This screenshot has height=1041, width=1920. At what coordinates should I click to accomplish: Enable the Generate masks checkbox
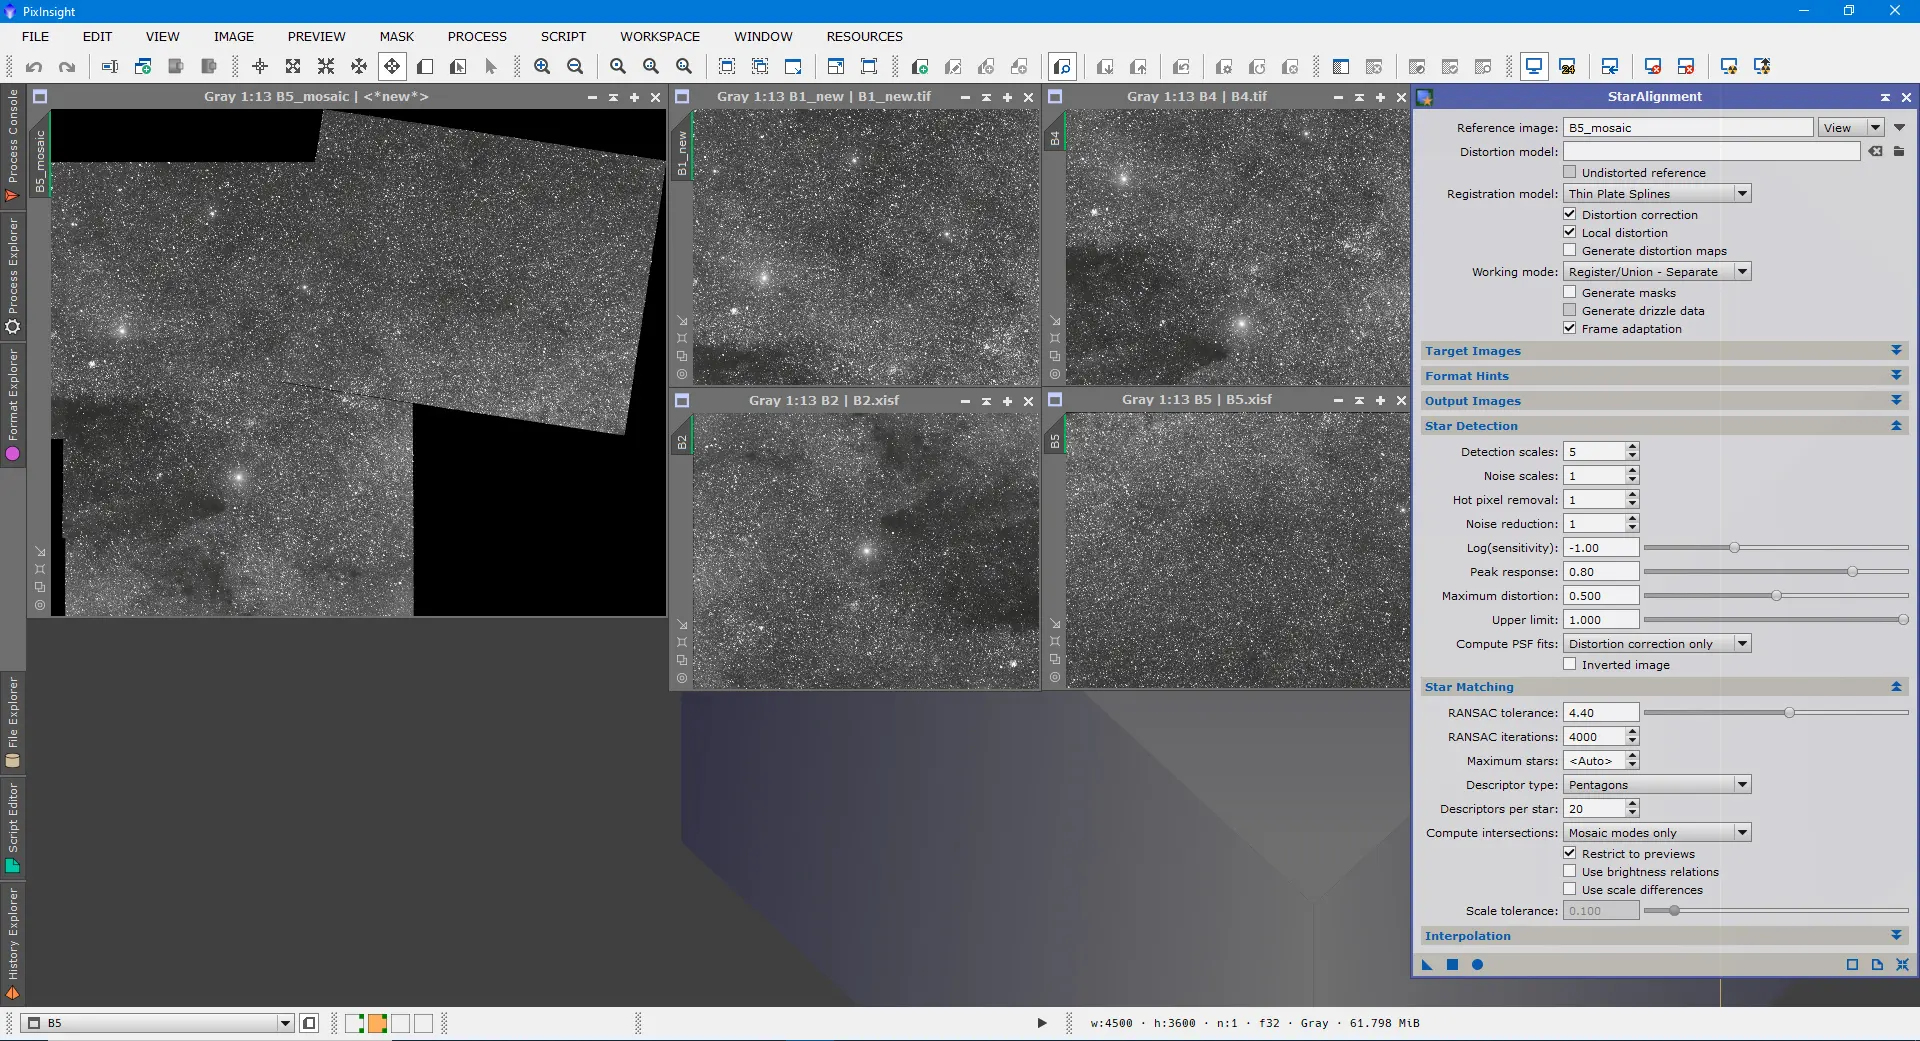point(1570,292)
